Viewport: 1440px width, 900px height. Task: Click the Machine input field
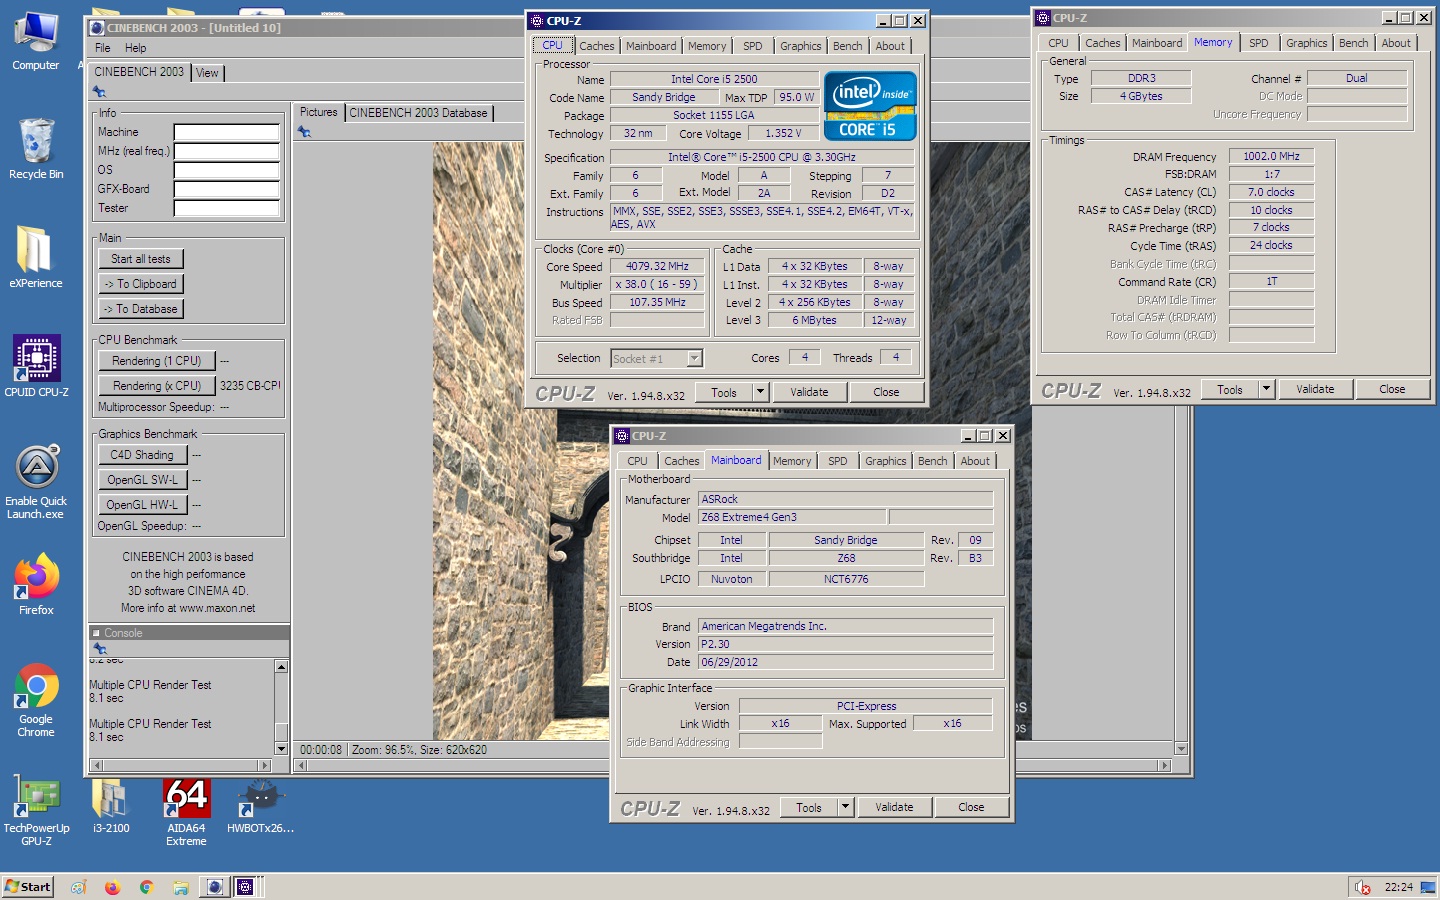pyautogui.click(x=227, y=132)
